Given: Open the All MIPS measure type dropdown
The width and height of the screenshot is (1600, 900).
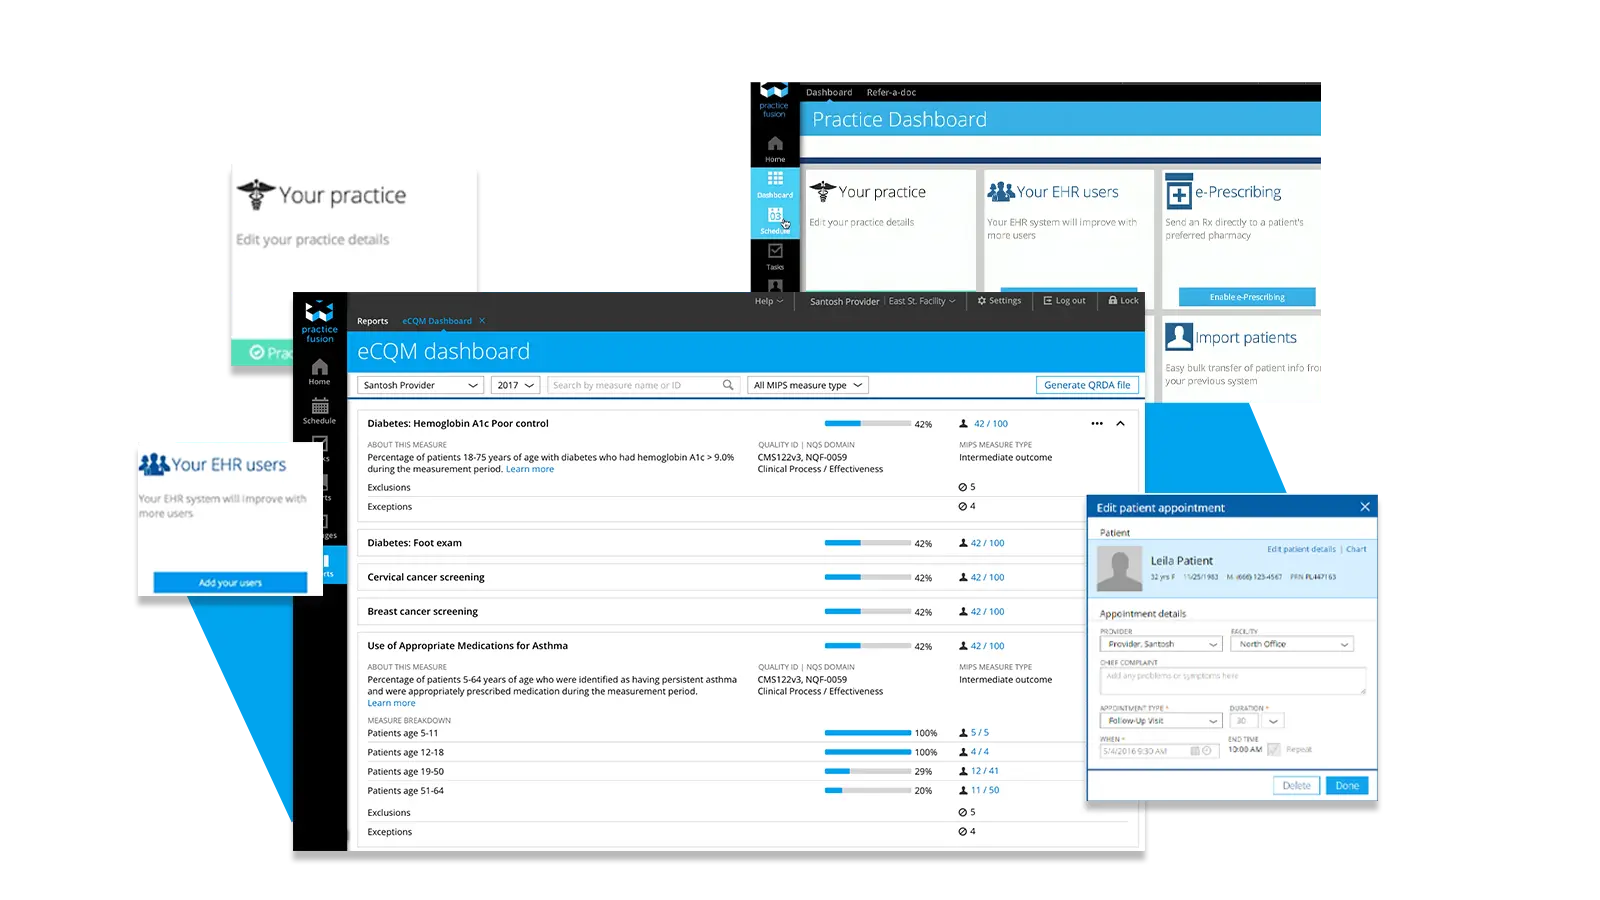Looking at the screenshot, I should tap(807, 385).
